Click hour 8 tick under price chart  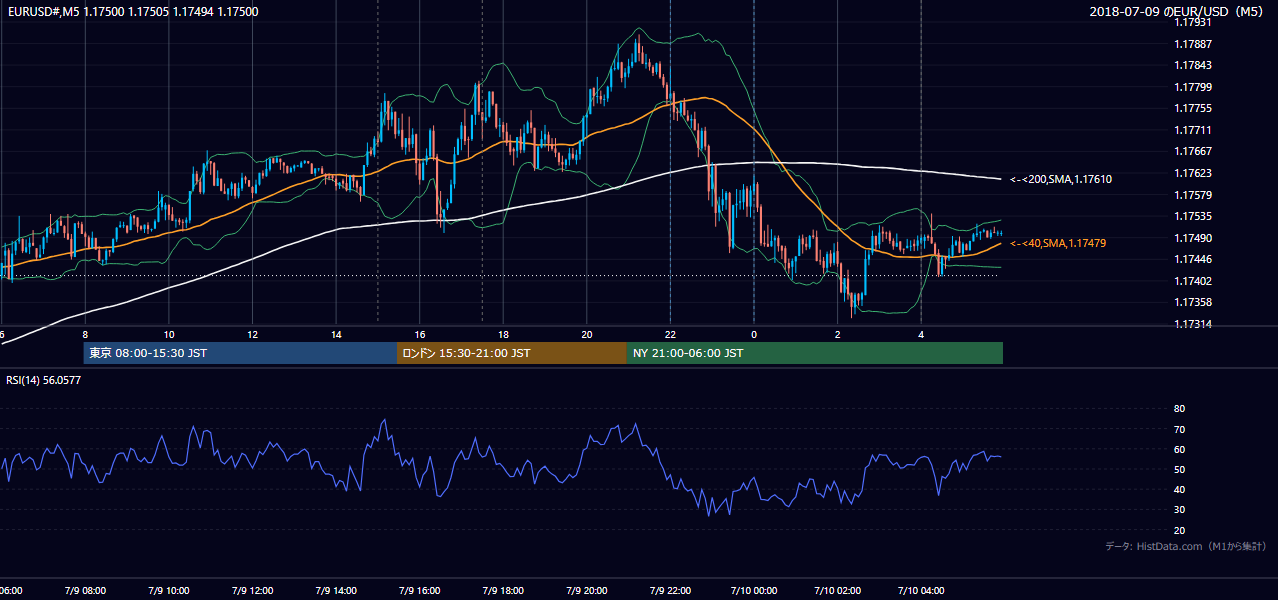pos(85,335)
